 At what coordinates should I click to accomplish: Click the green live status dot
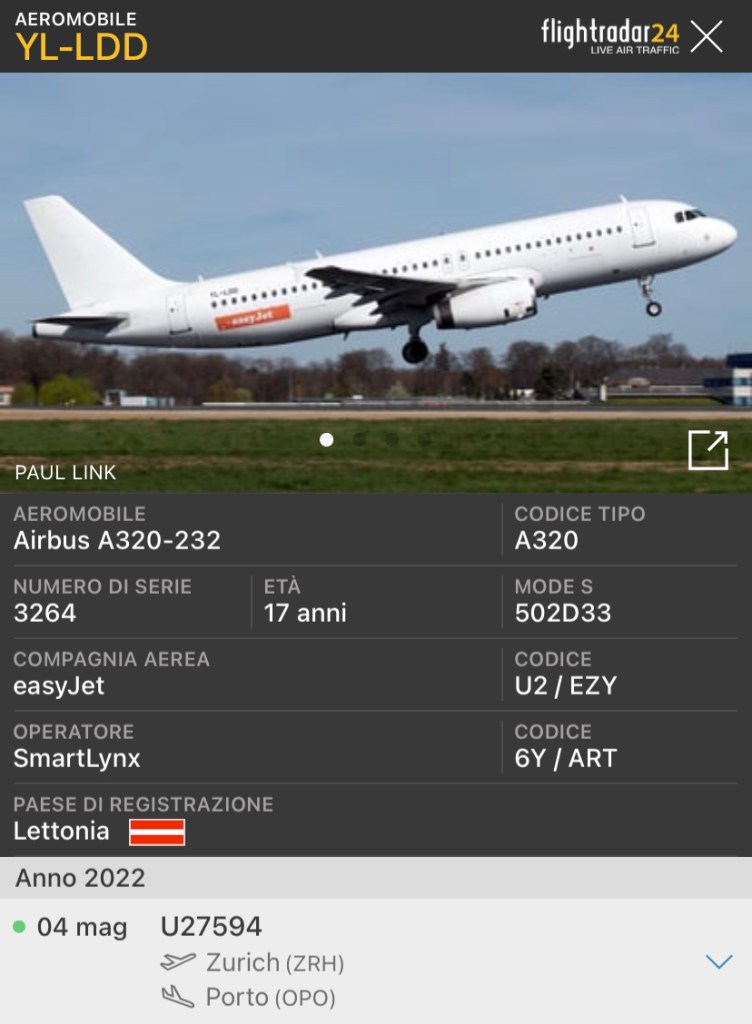pyautogui.click(x=19, y=926)
